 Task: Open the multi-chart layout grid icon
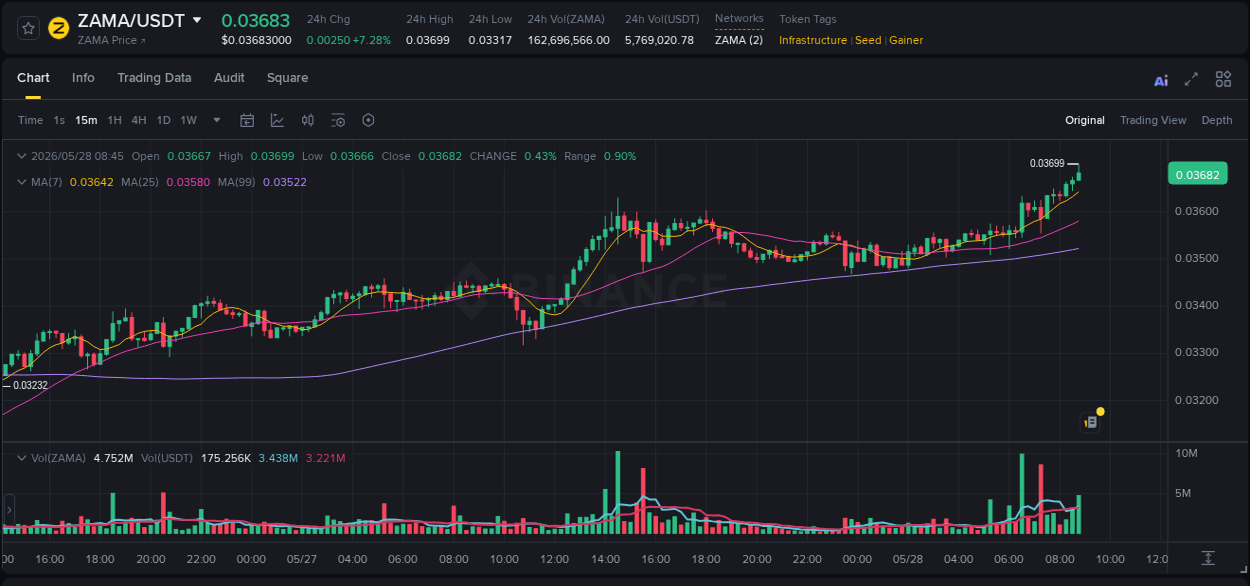pyautogui.click(x=1223, y=79)
